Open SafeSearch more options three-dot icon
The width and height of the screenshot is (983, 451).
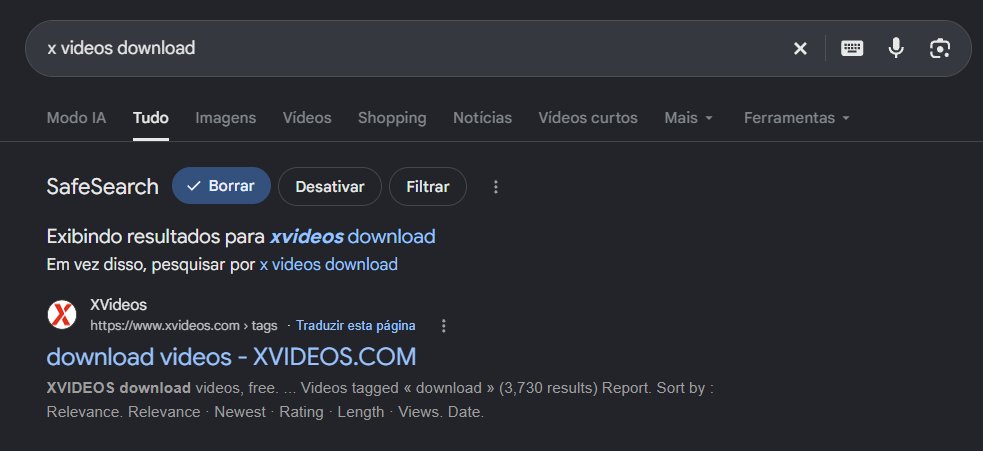click(495, 187)
